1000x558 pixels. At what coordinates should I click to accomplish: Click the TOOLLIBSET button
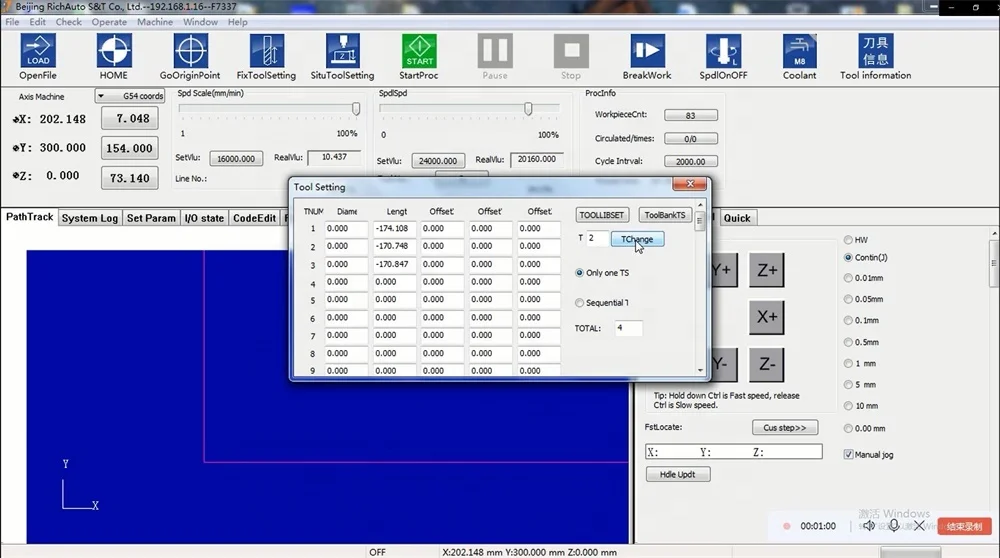click(x=601, y=215)
